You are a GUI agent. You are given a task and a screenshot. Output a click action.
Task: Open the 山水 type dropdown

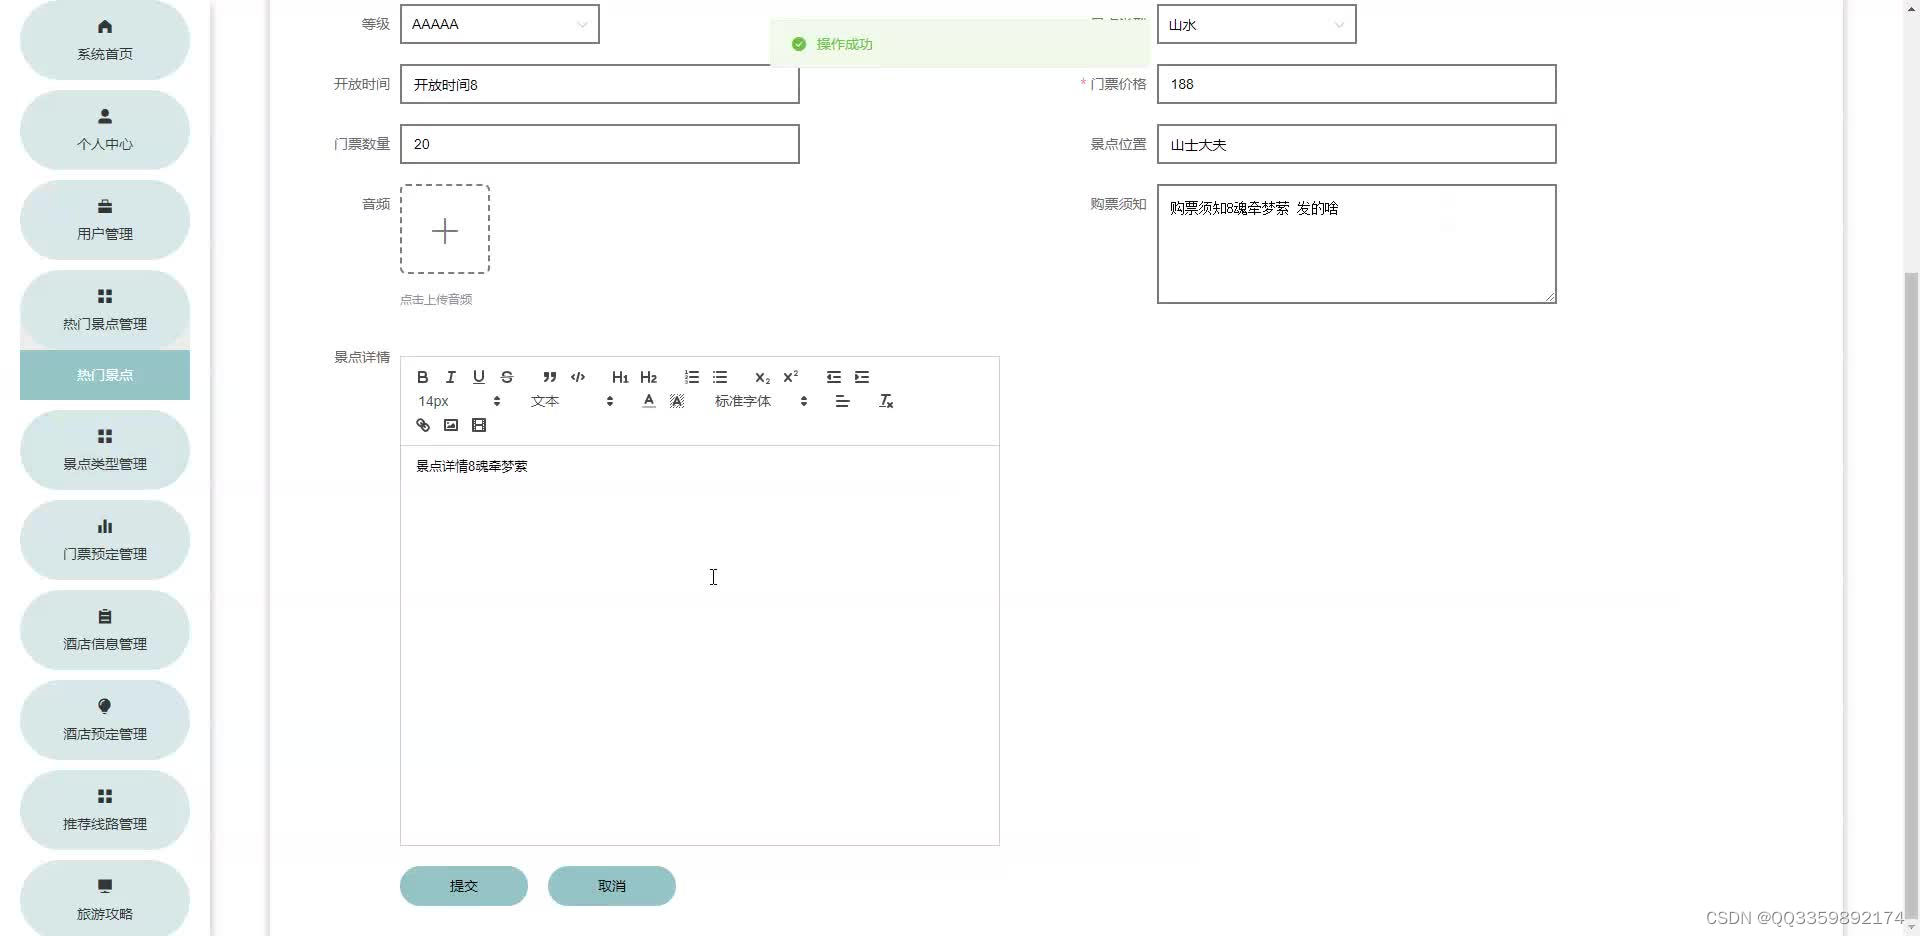(1256, 24)
